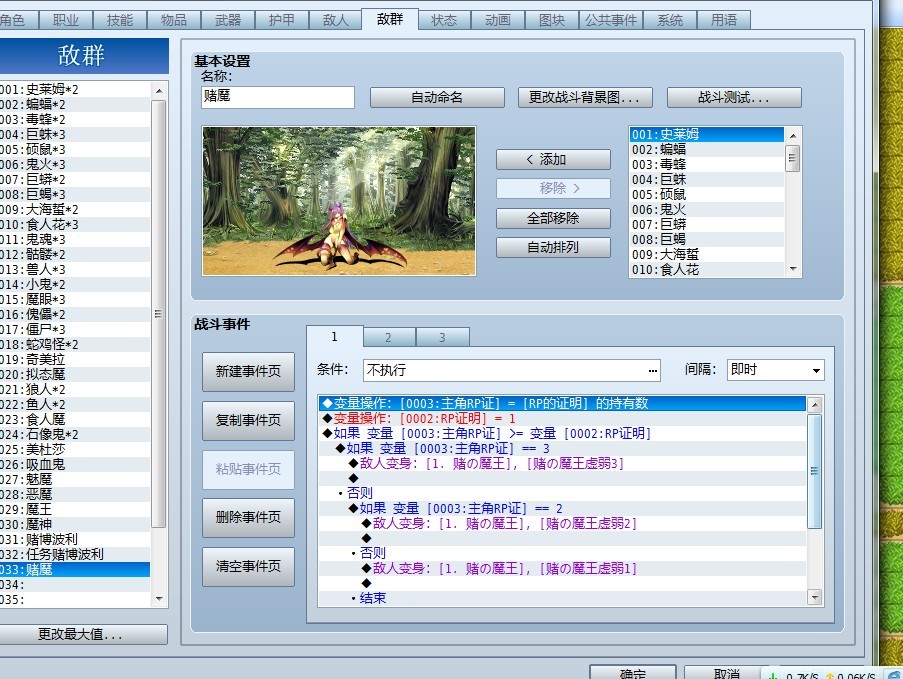
Task: Select the line 如果 变量 [0003:主角RP证] == 3
Action: coord(563,448)
